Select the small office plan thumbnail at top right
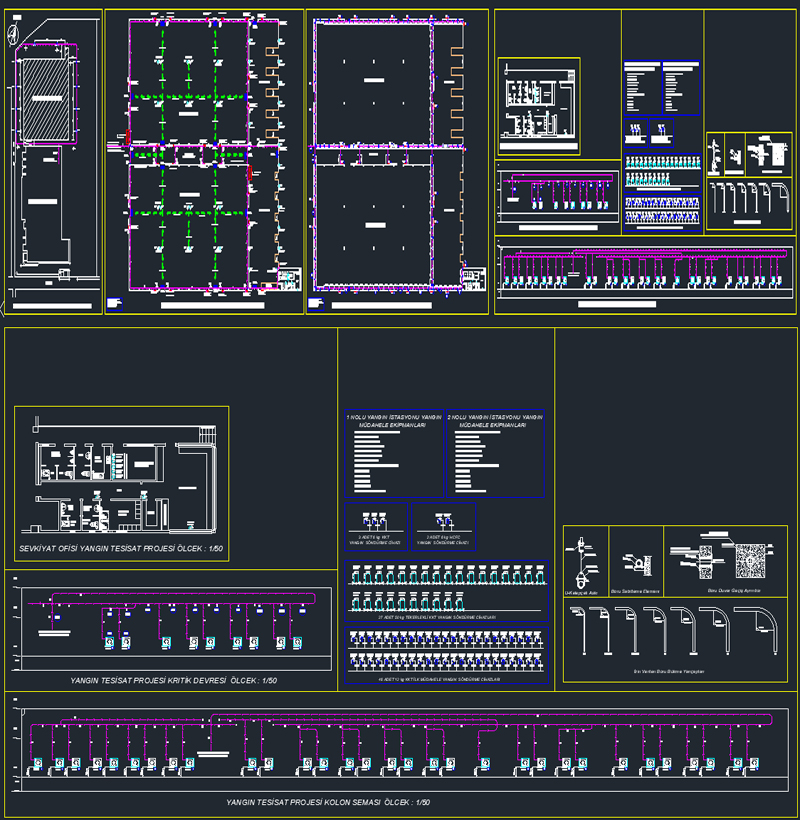This screenshot has width=800, height=820. 538,103
